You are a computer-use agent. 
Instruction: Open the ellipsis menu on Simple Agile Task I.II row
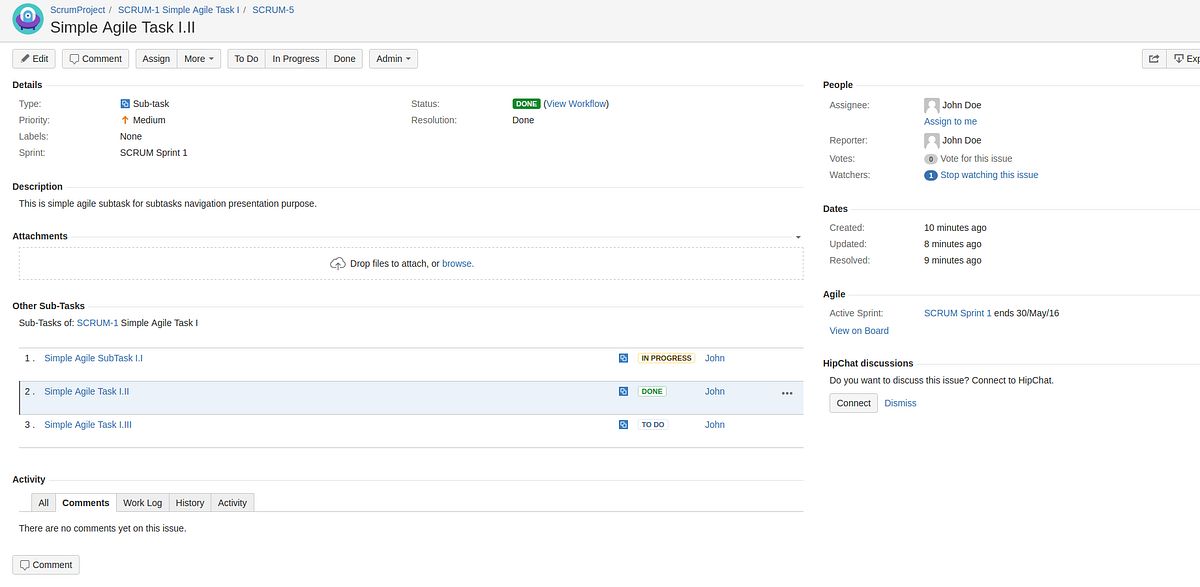786,394
